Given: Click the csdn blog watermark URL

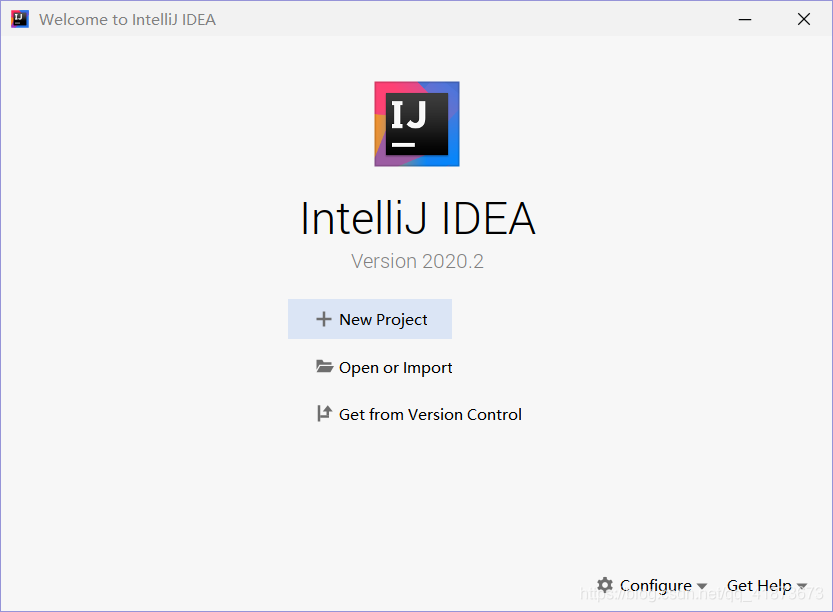Looking at the screenshot, I should pyautogui.click(x=701, y=593).
